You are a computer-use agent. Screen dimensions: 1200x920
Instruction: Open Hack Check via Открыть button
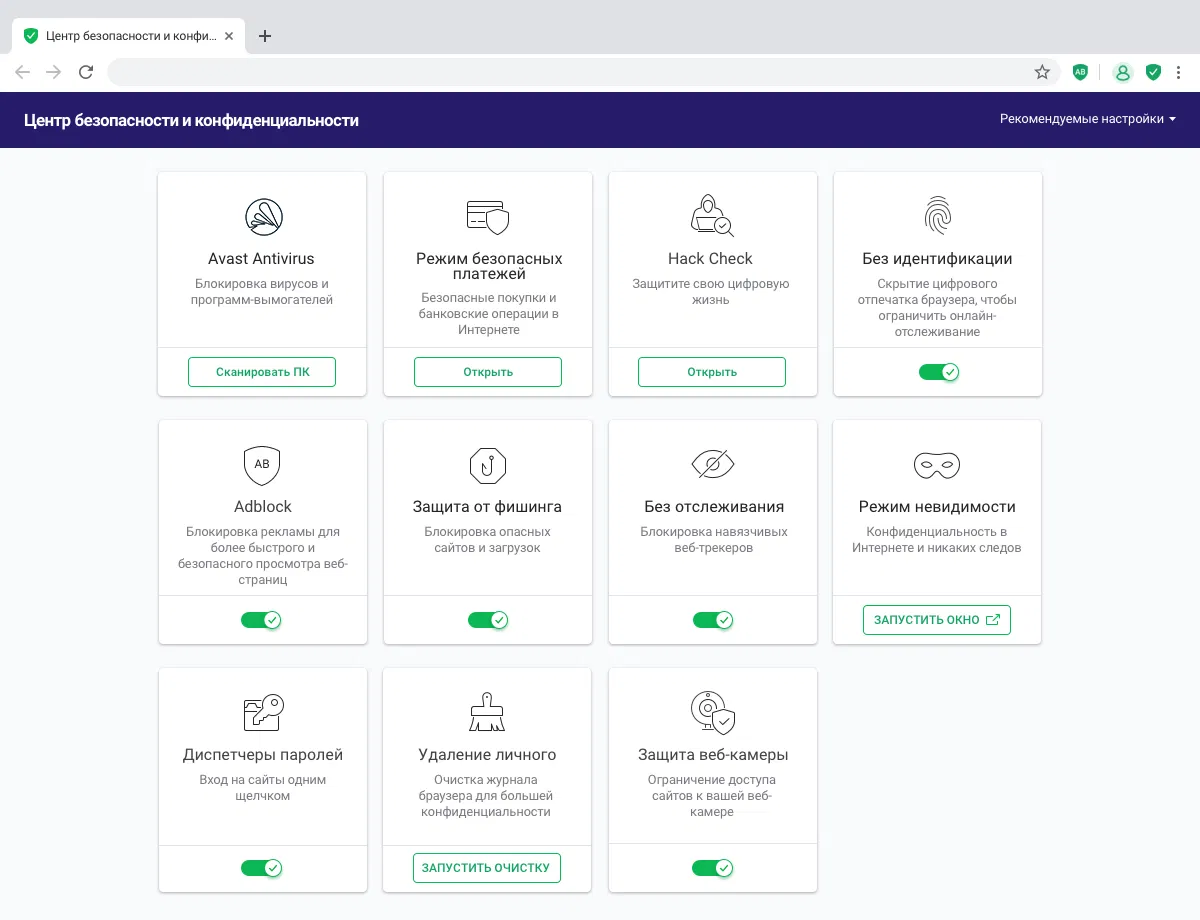pos(712,372)
